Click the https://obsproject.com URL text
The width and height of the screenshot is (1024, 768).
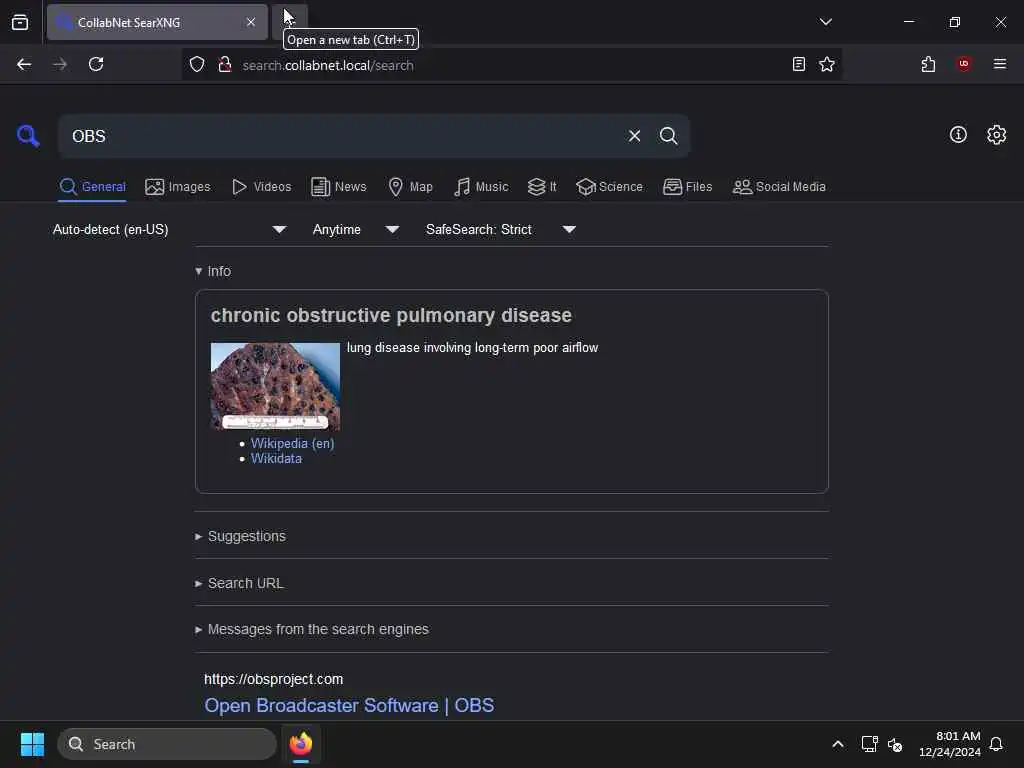coord(274,679)
